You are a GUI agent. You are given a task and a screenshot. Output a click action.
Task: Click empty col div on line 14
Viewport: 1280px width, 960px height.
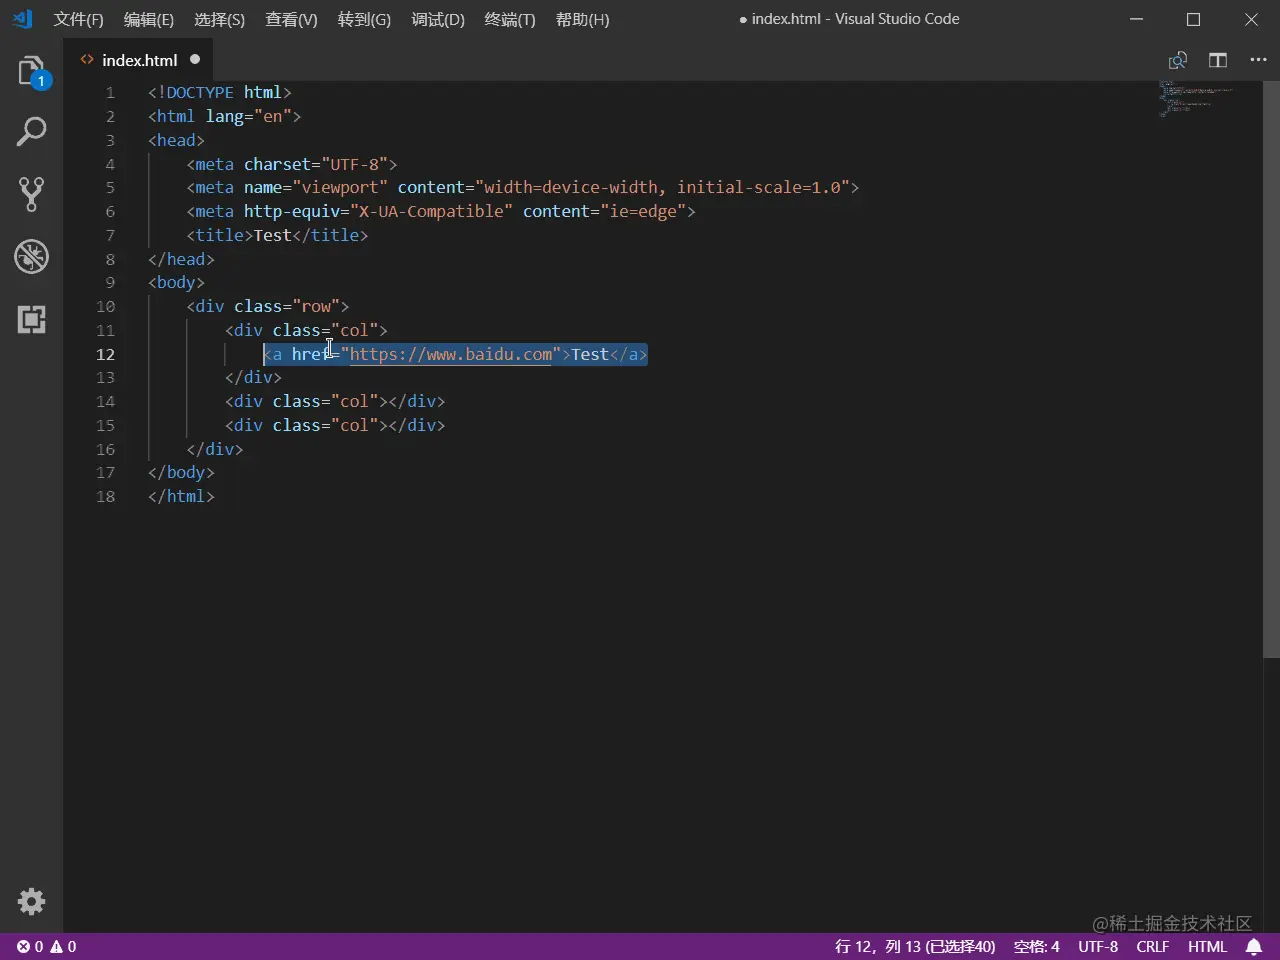[335, 401]
